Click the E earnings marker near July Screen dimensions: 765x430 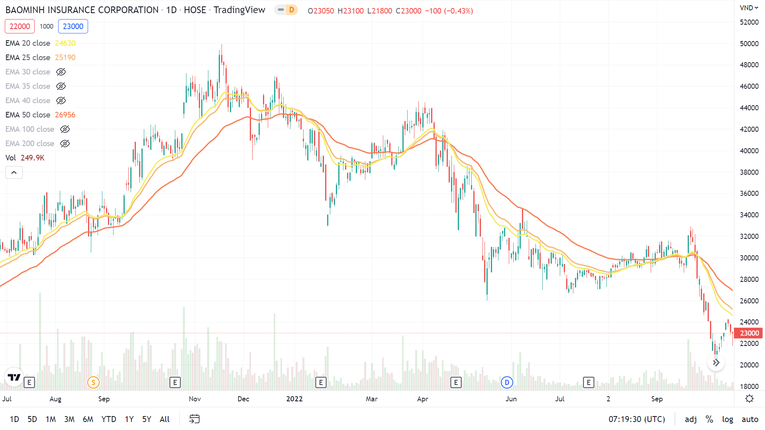(x=29, y=382)
